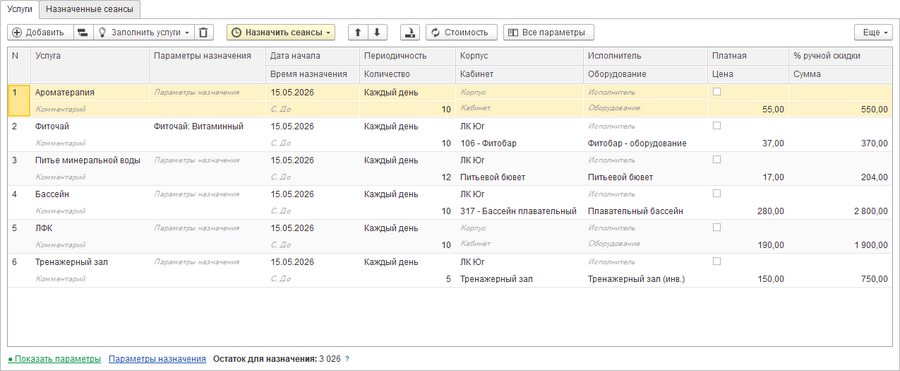Open the Назначить сеансы dropdown

[x=281, y=33]
